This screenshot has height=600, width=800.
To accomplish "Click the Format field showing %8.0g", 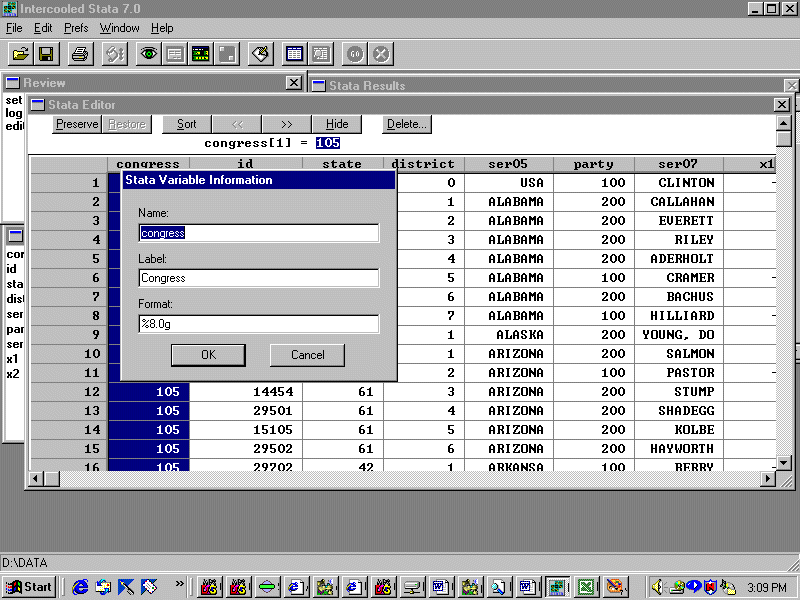I will tap(258, 324).
